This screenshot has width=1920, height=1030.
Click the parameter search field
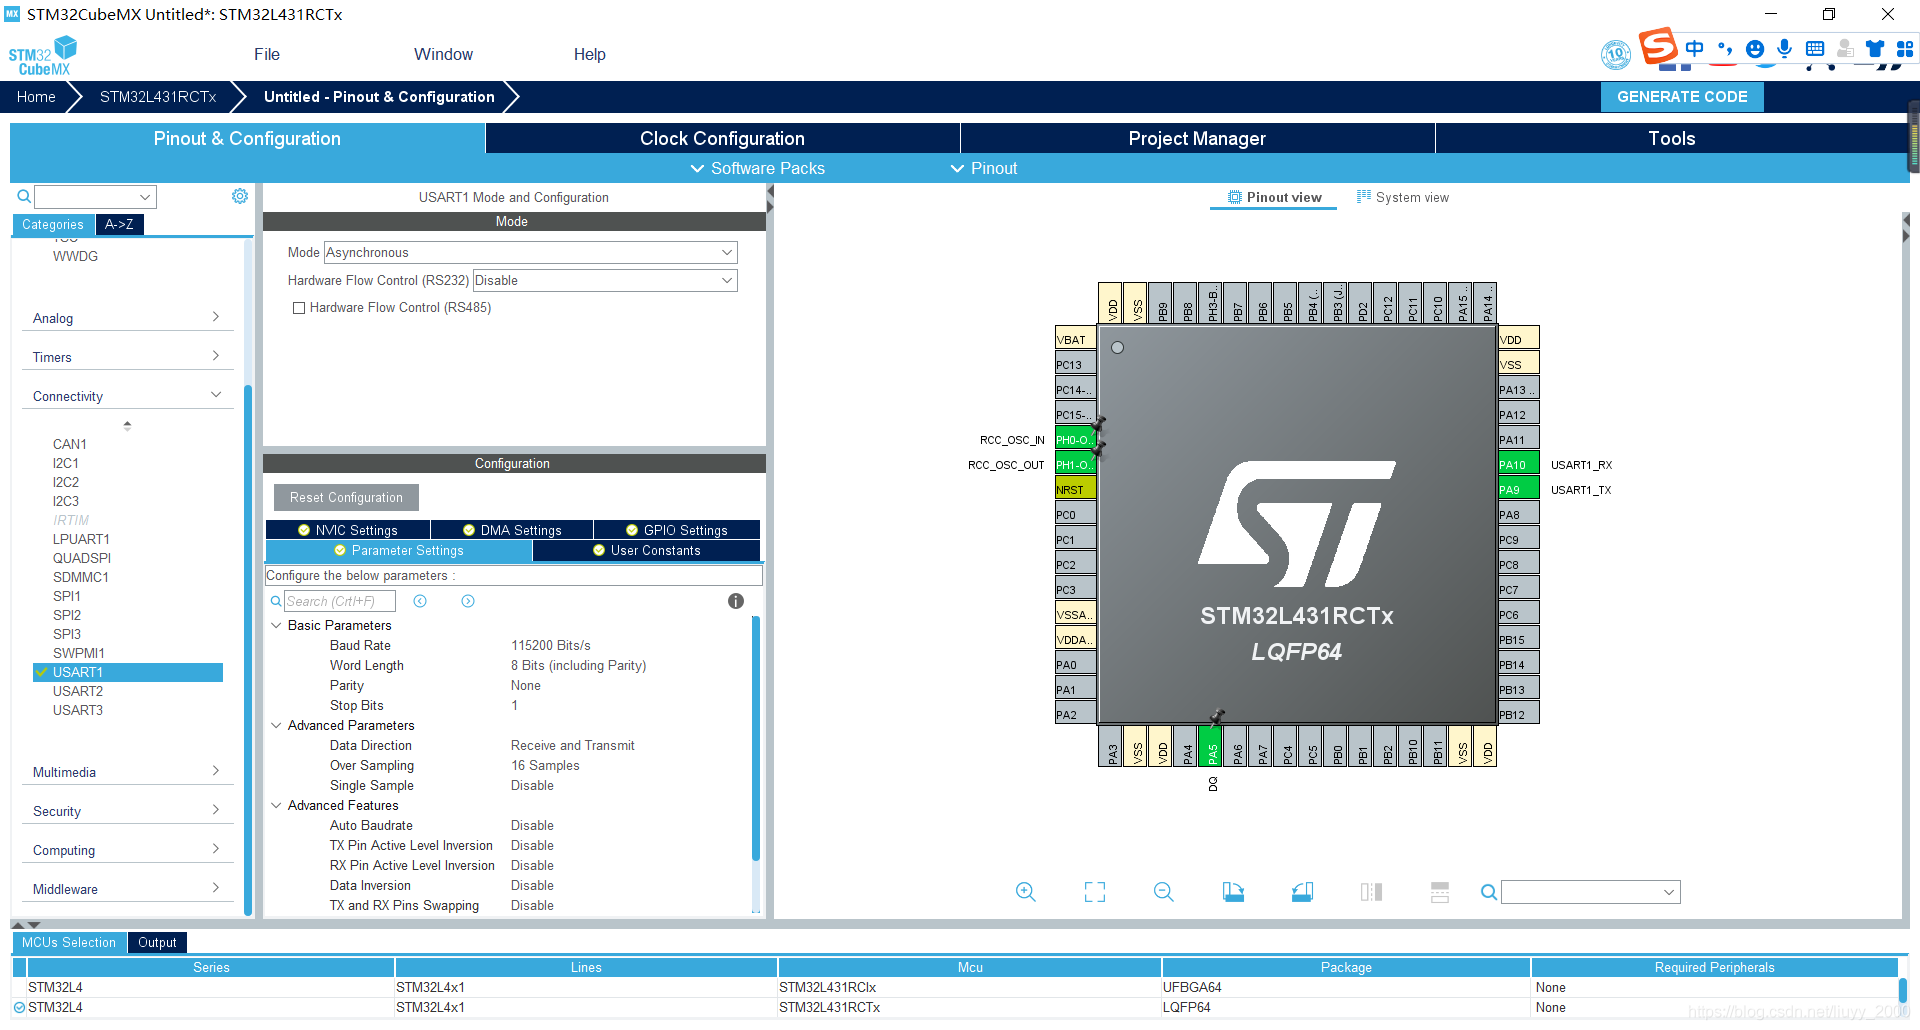(x=340, y=601)
